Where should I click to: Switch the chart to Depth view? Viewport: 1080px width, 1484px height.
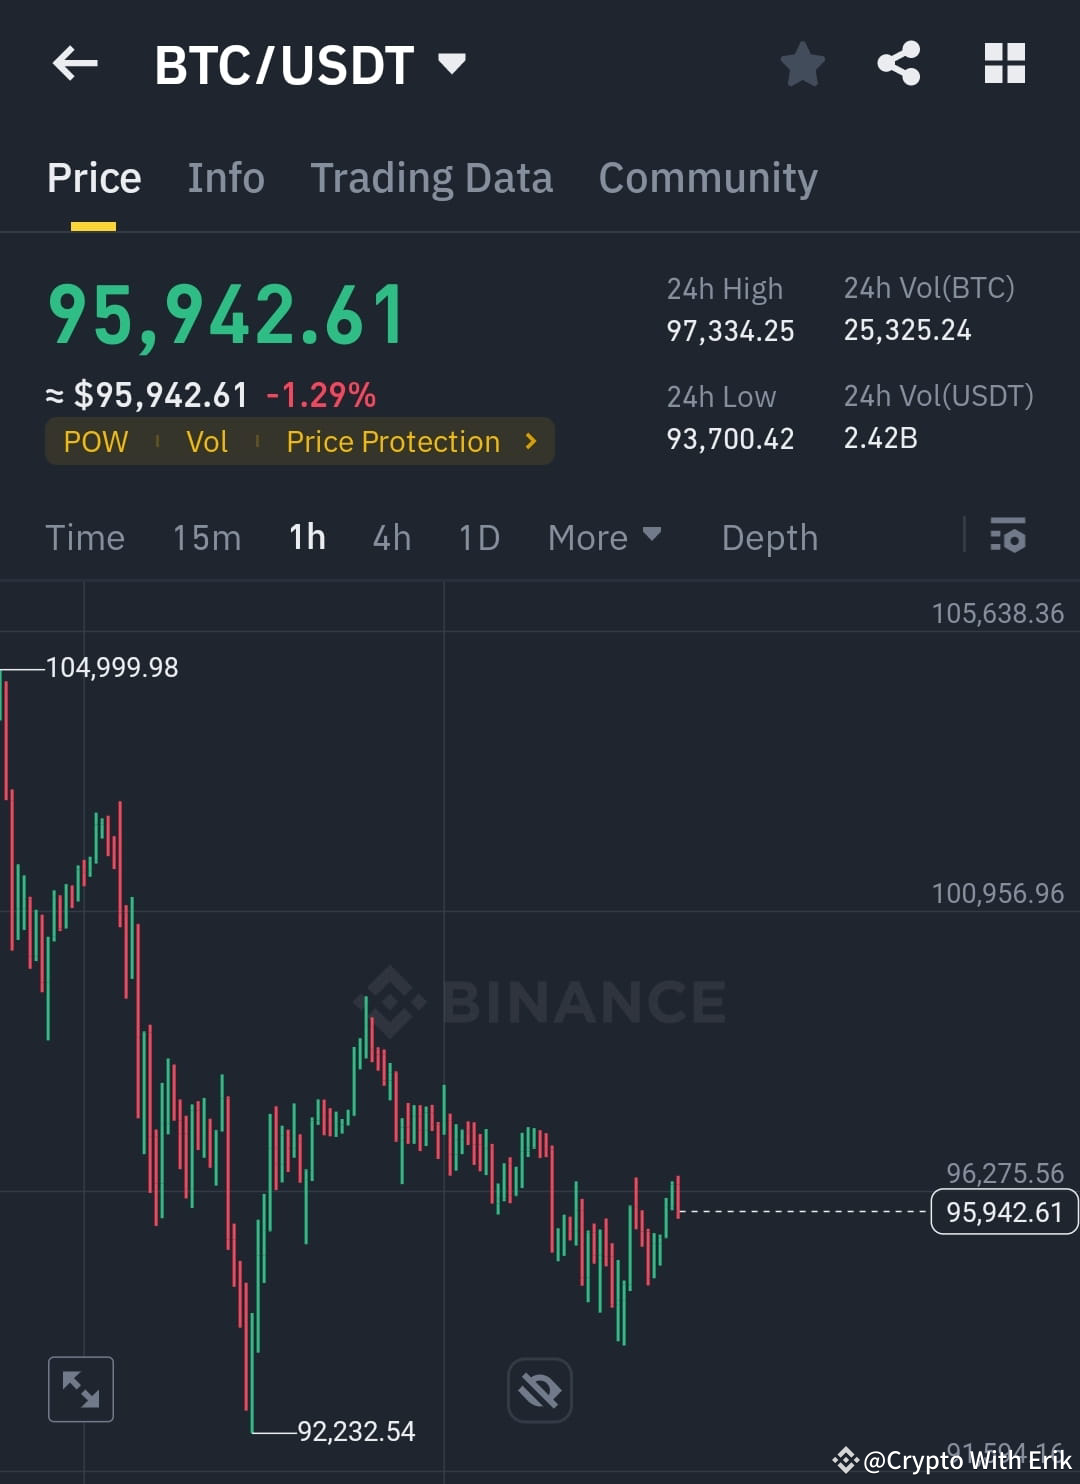[x=769, y=537]
